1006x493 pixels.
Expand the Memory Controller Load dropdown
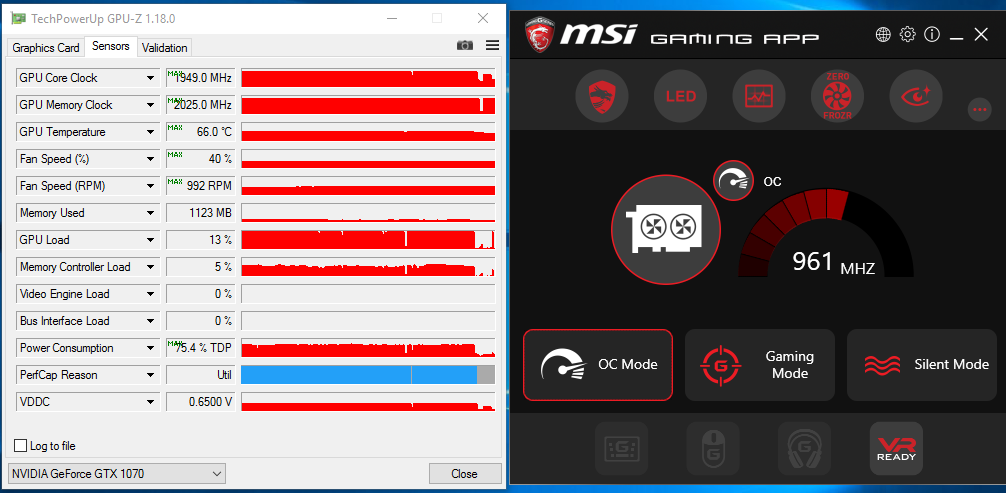151,267
